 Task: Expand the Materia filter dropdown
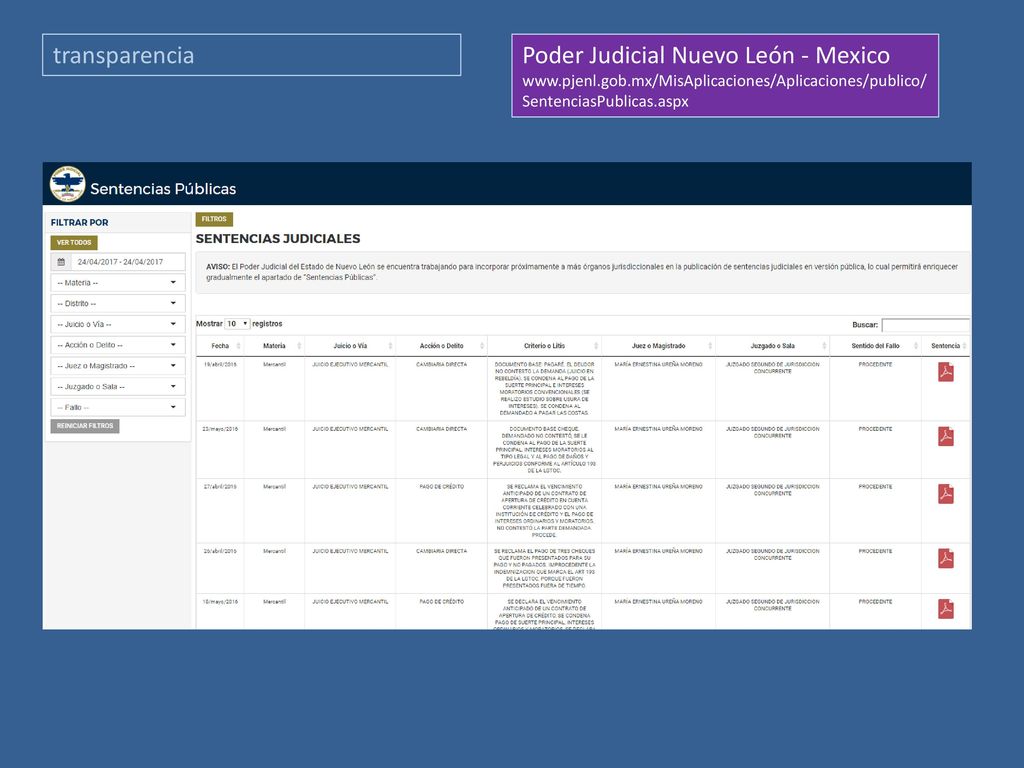118,283
